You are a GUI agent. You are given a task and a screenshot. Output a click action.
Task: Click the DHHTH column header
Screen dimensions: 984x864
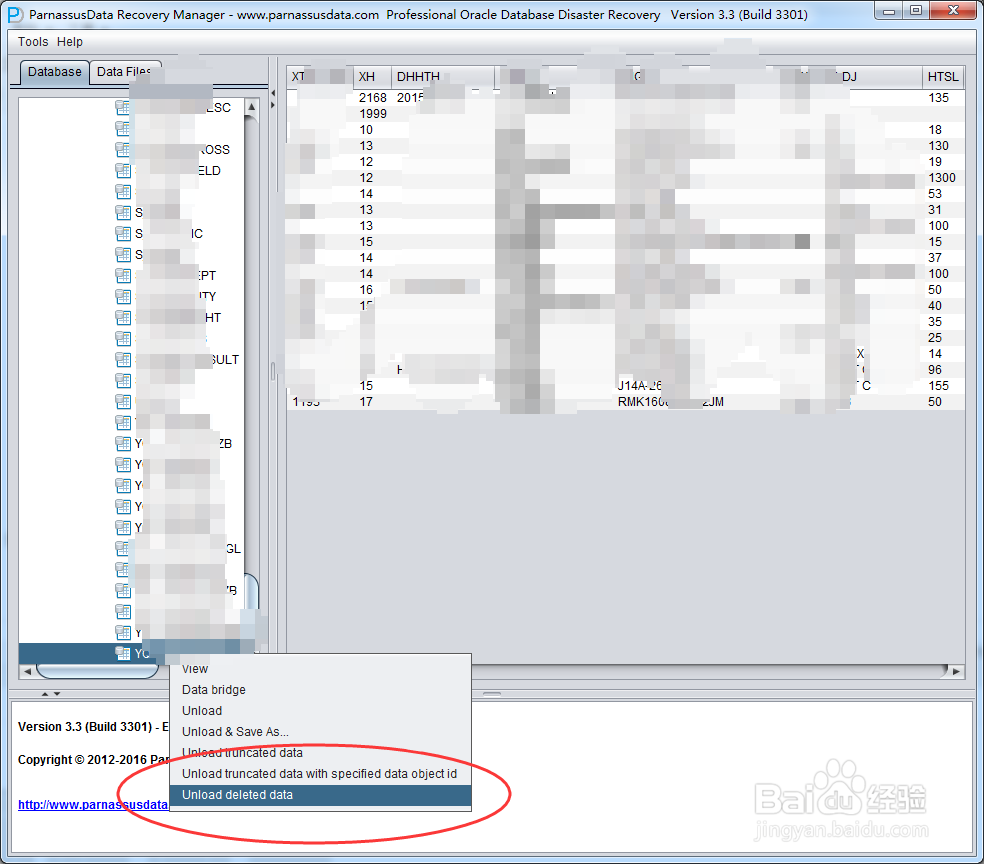click(442, 77)
